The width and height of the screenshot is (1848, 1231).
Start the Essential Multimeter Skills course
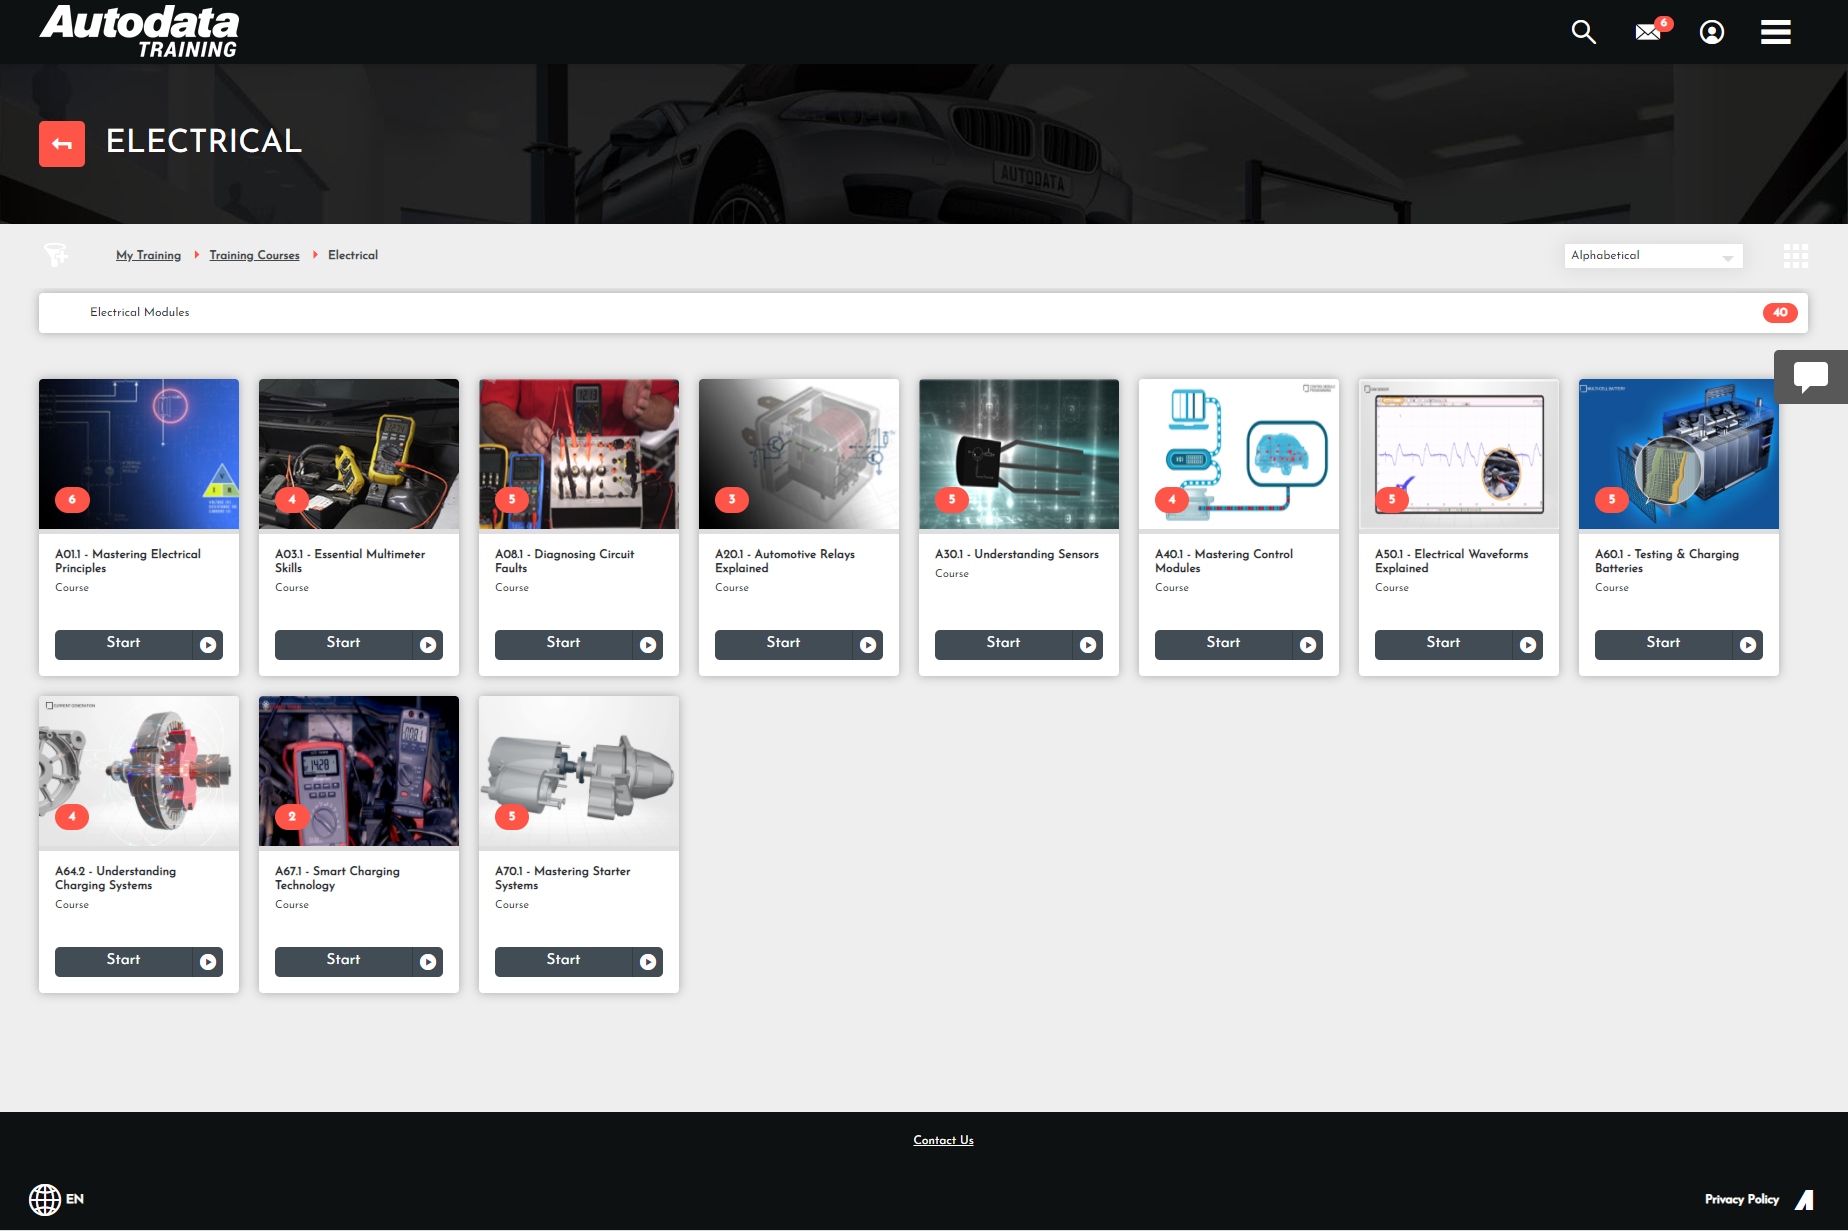pos(358,644)
